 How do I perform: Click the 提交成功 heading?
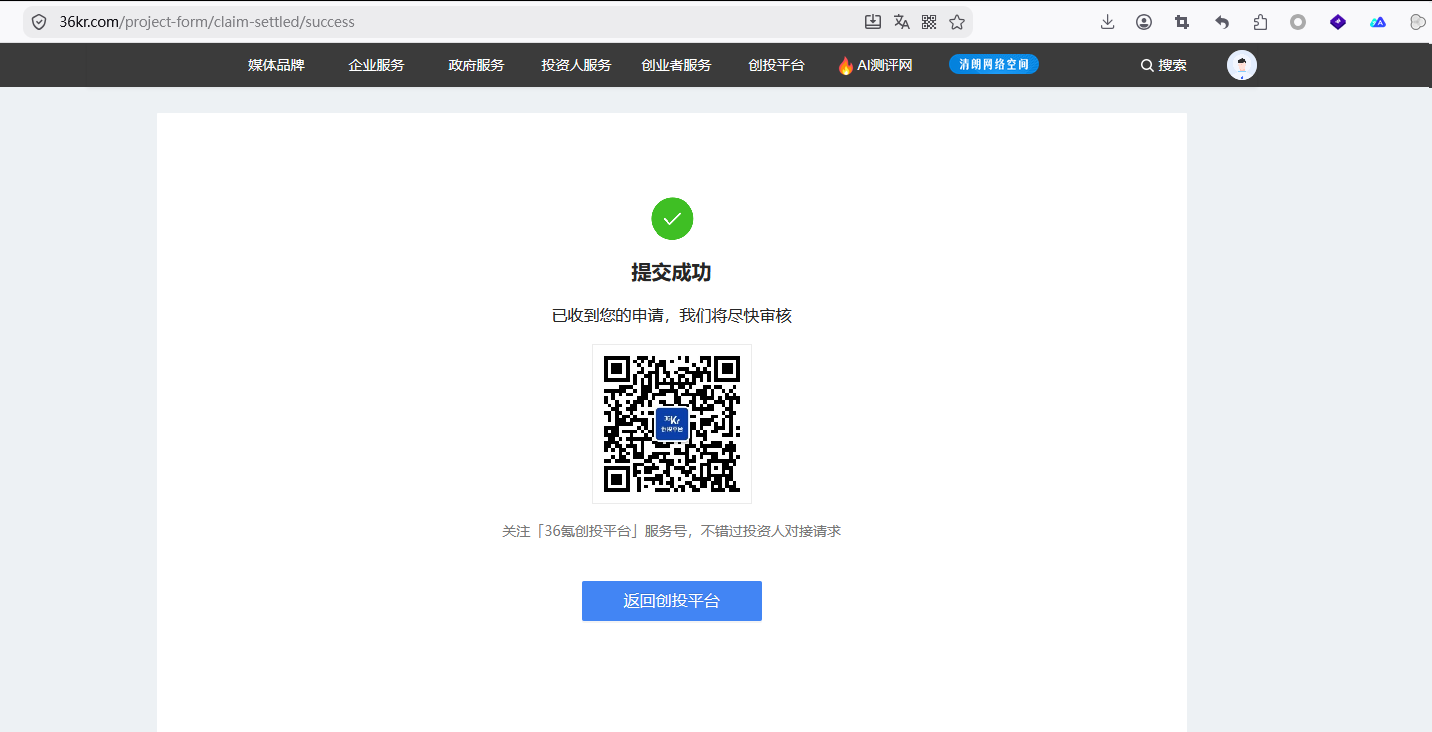pos(672,273)
